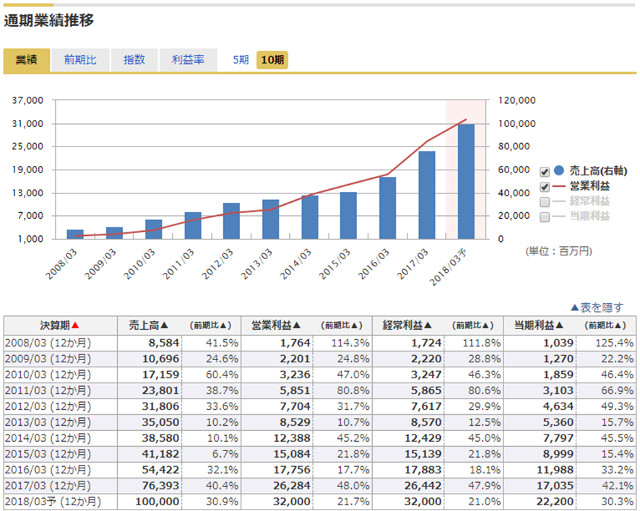Click the 2016/03 bar in chart
The width and height of the screenshot is (640, 511).
click(387, 208)
